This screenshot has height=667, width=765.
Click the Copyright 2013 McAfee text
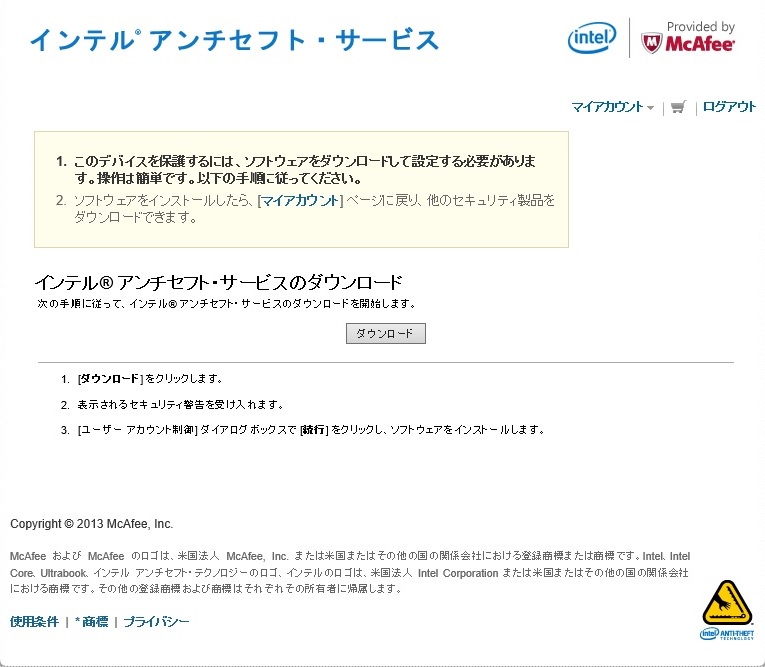pyautogui.click(x=91, y=524)
